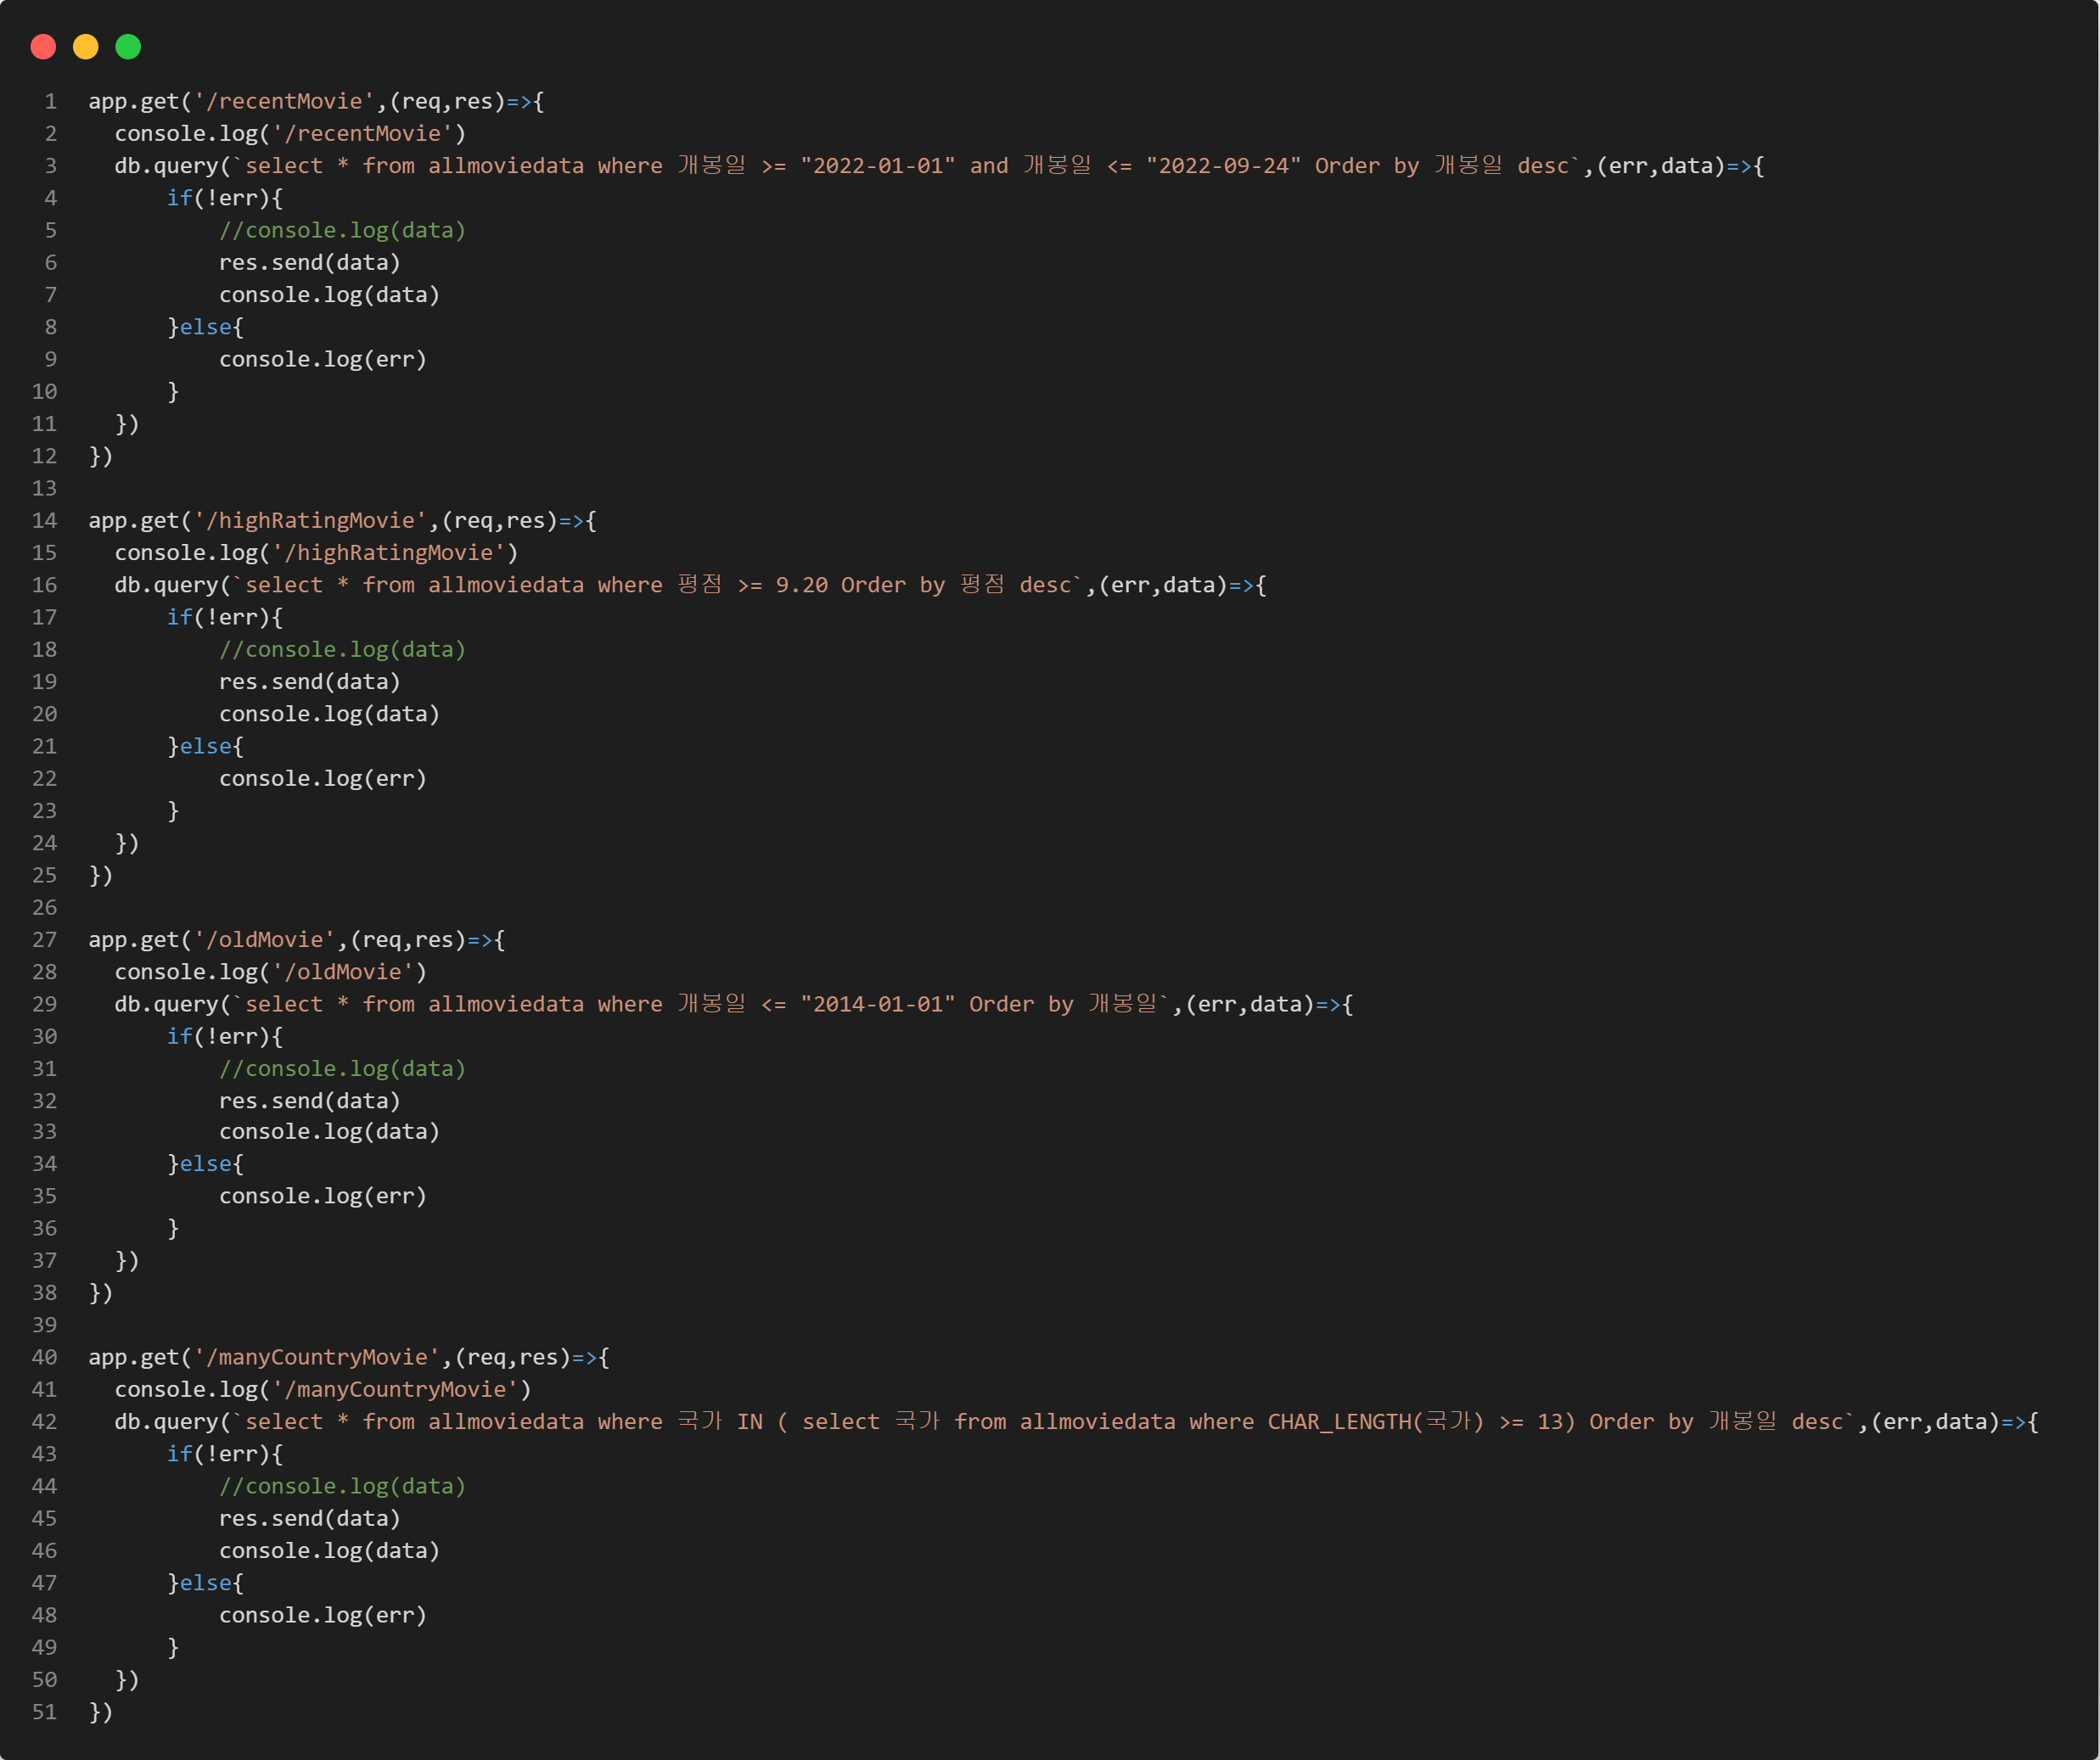This screenshot has width=2100, height=1760.
Task: Click CHAR_LENGTH in the line 42 query
Action: pos(1340,1421)
